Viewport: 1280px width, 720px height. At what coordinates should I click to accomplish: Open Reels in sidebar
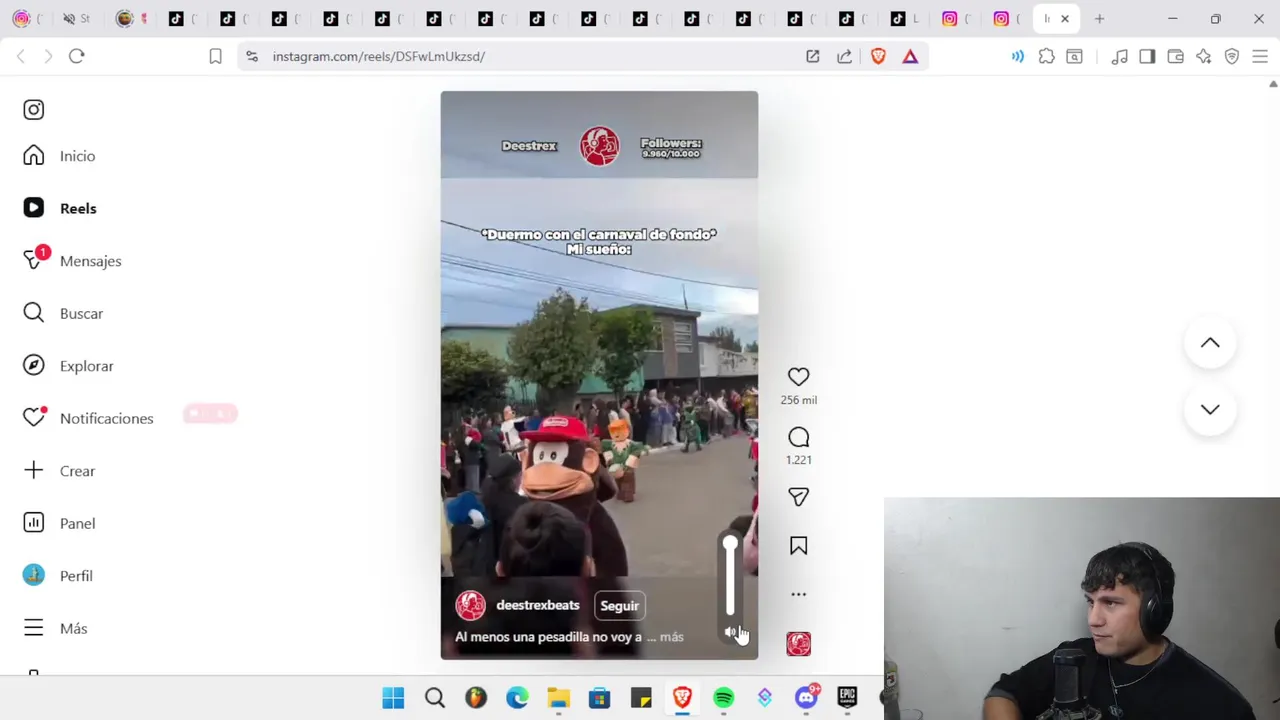(x=60, y=208)
